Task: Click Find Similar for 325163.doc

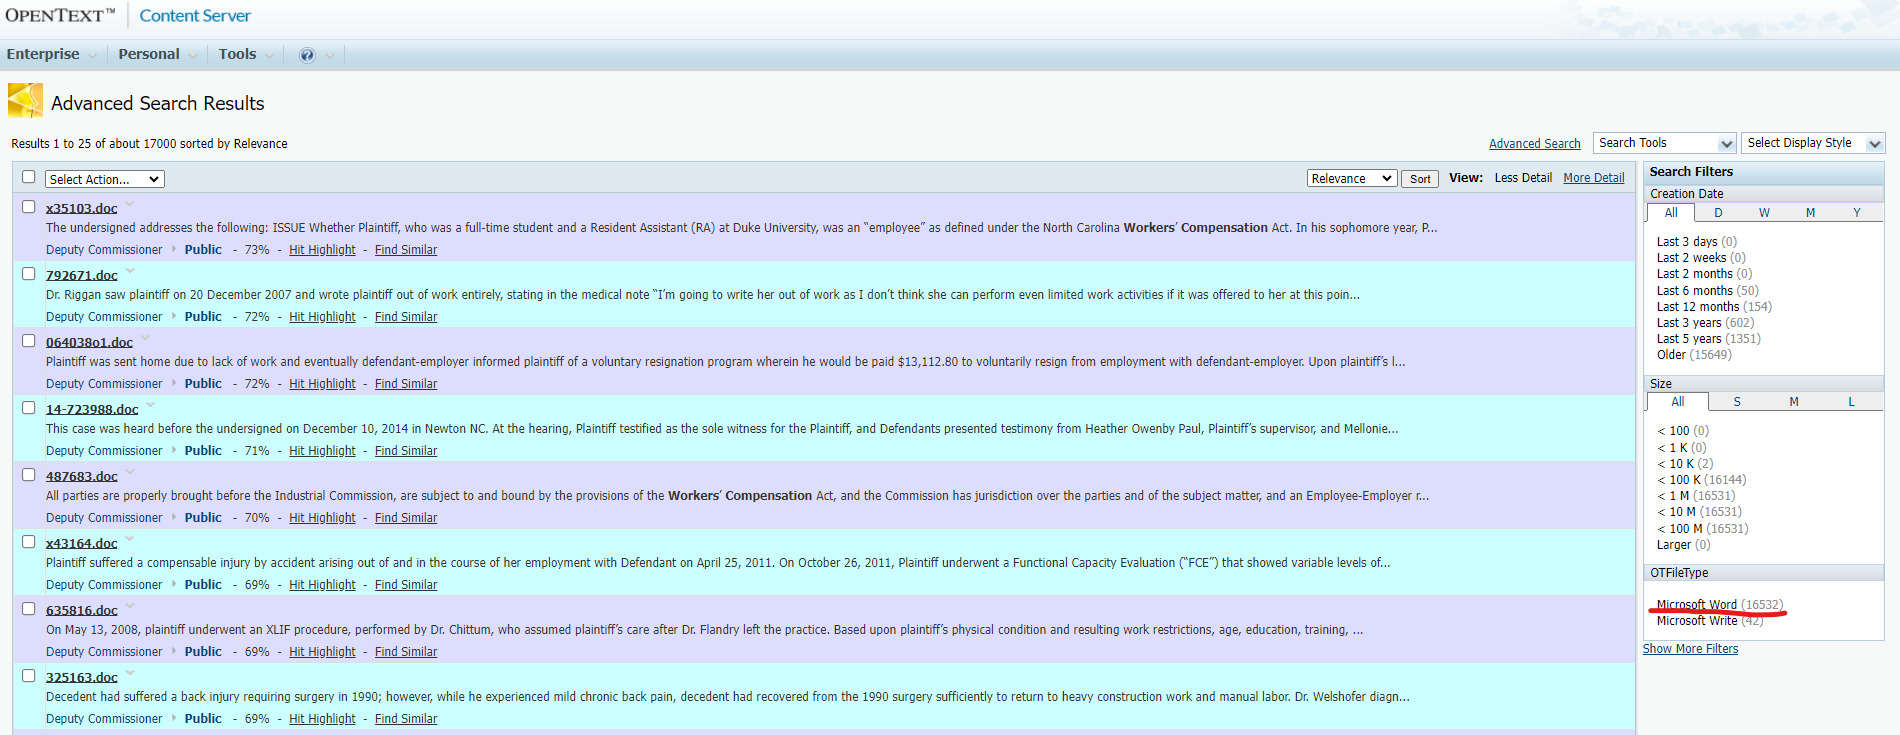Action: point(406,719)
